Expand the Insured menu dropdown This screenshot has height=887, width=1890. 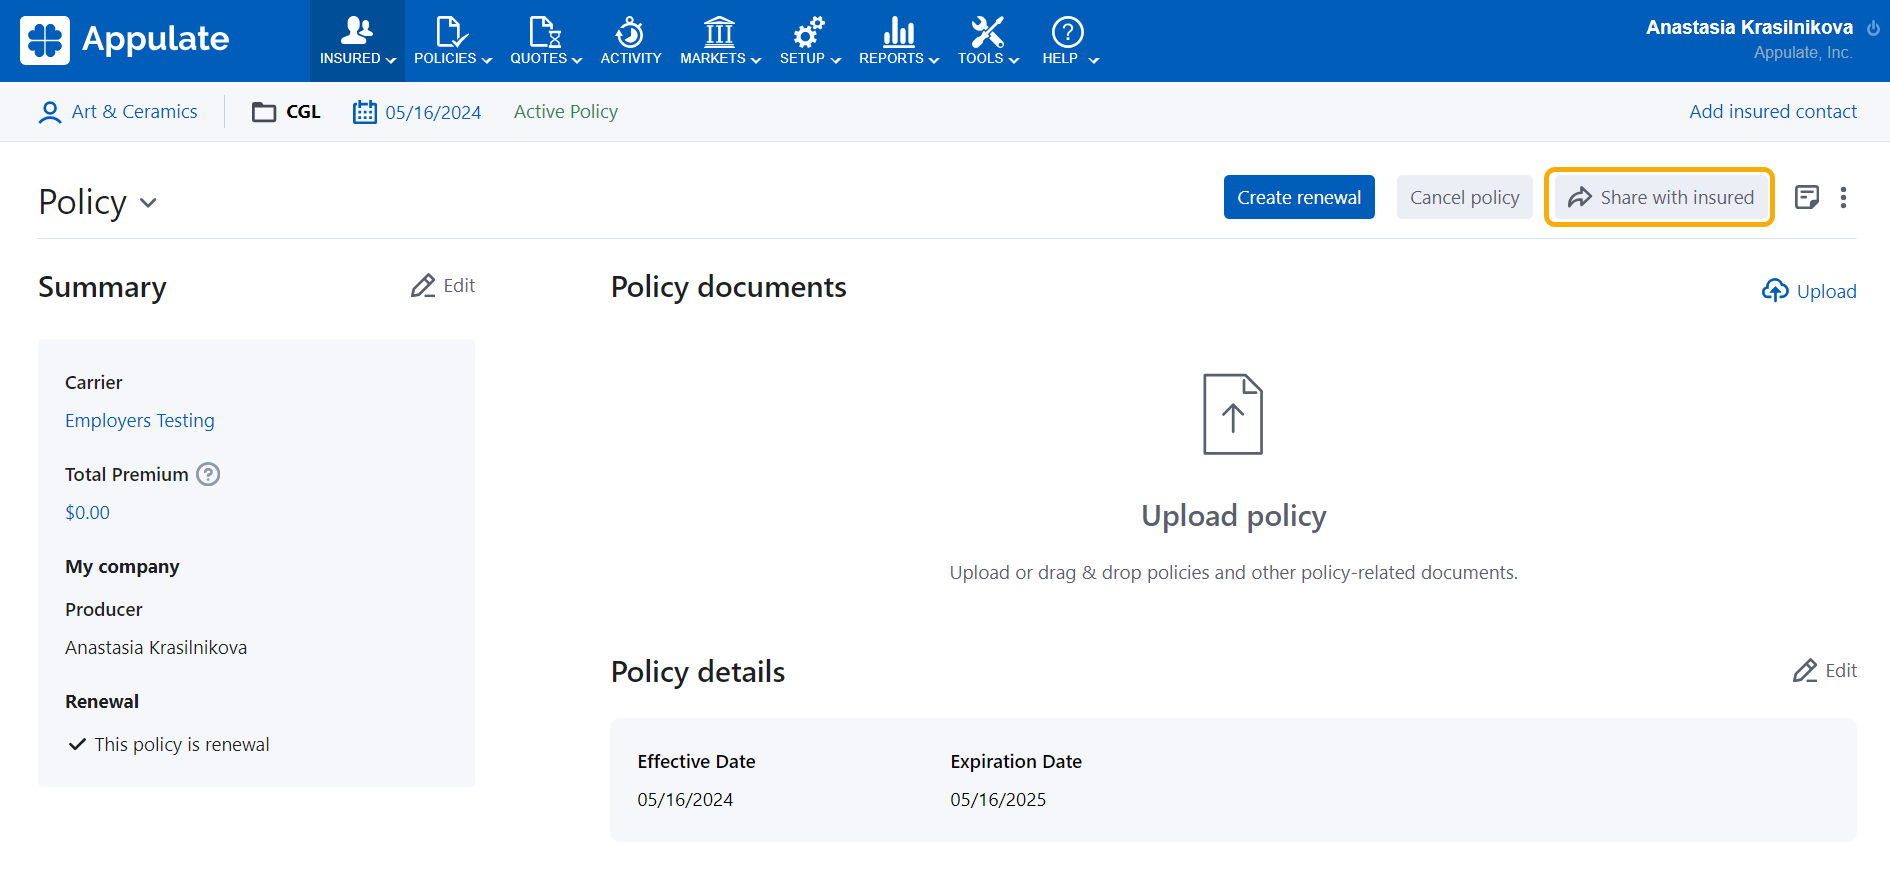357,41
